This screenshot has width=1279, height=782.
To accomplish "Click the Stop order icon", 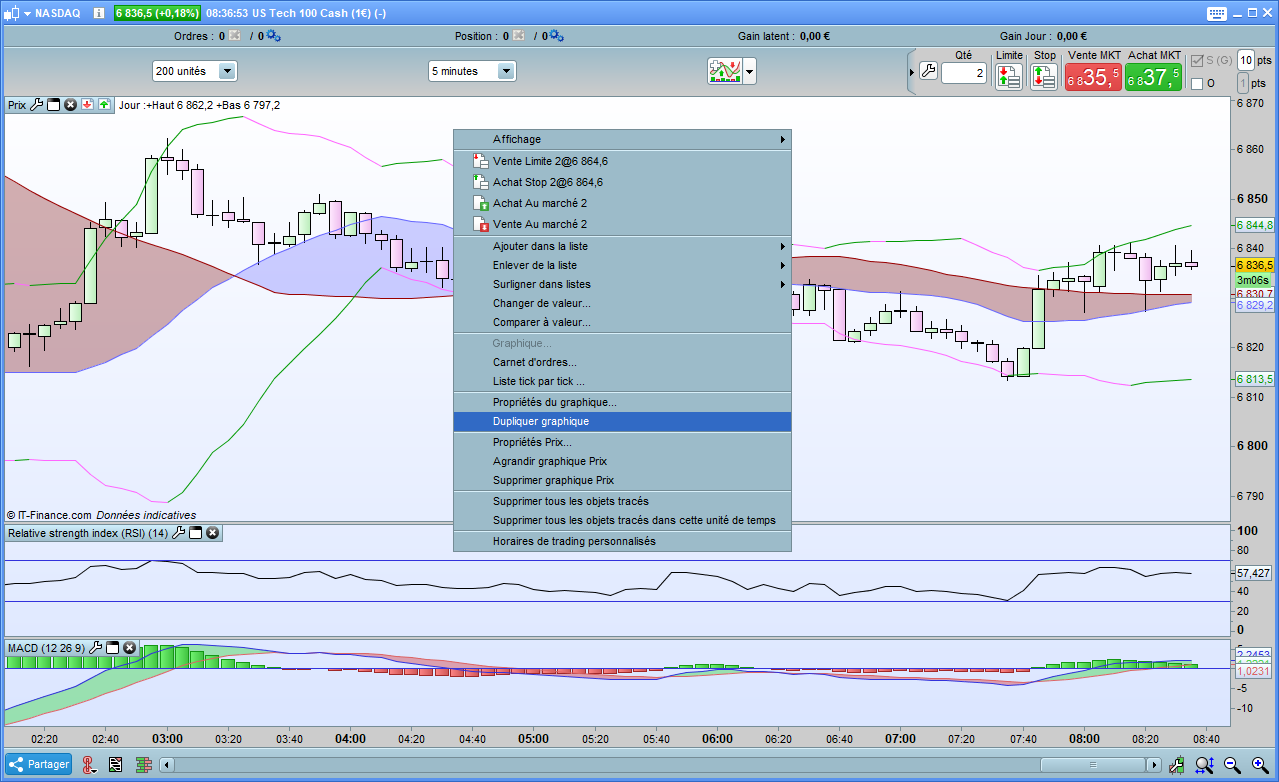I will pyautogui.click(x=1044, y=77).
